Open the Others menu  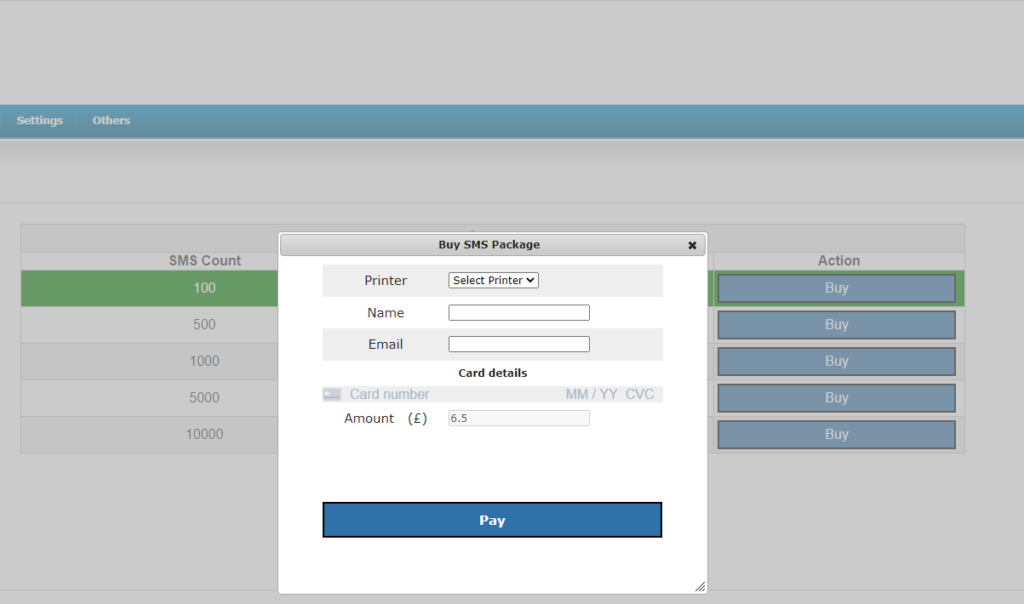111,120
